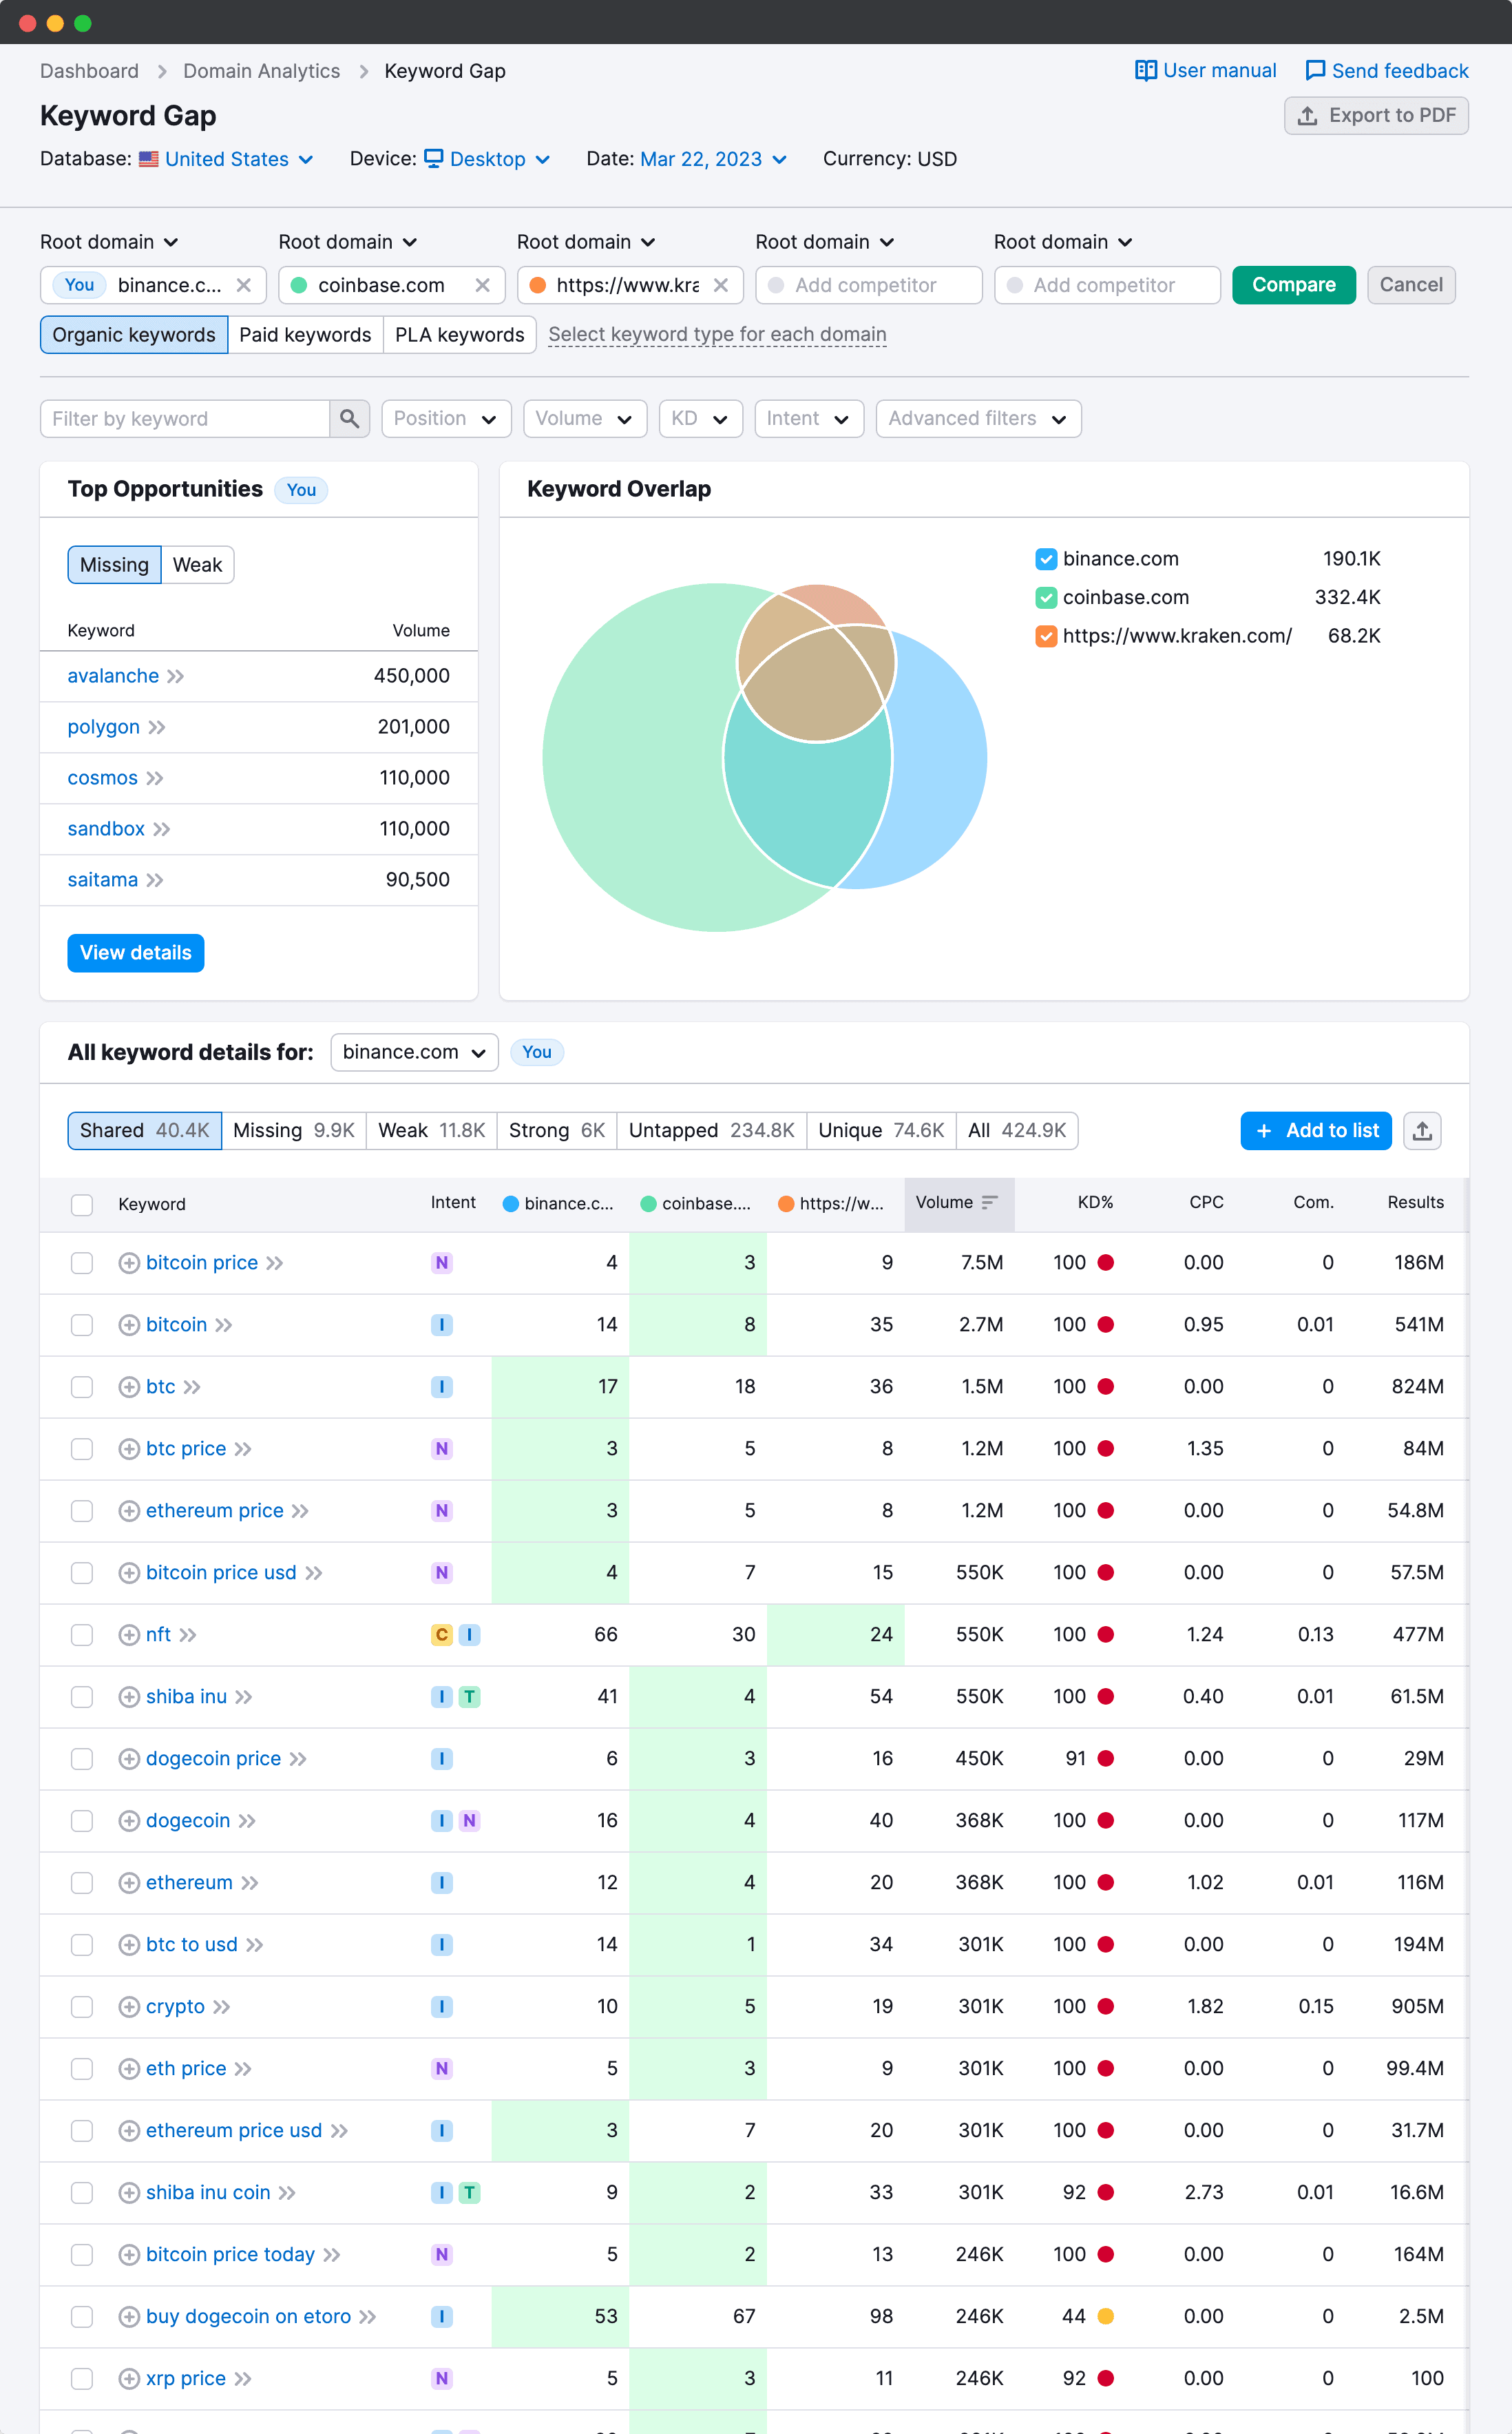Check the row checkbox for dogecoin price
The height and width of the screenshot is (2434, 1512).
[x=81, y=1758]
